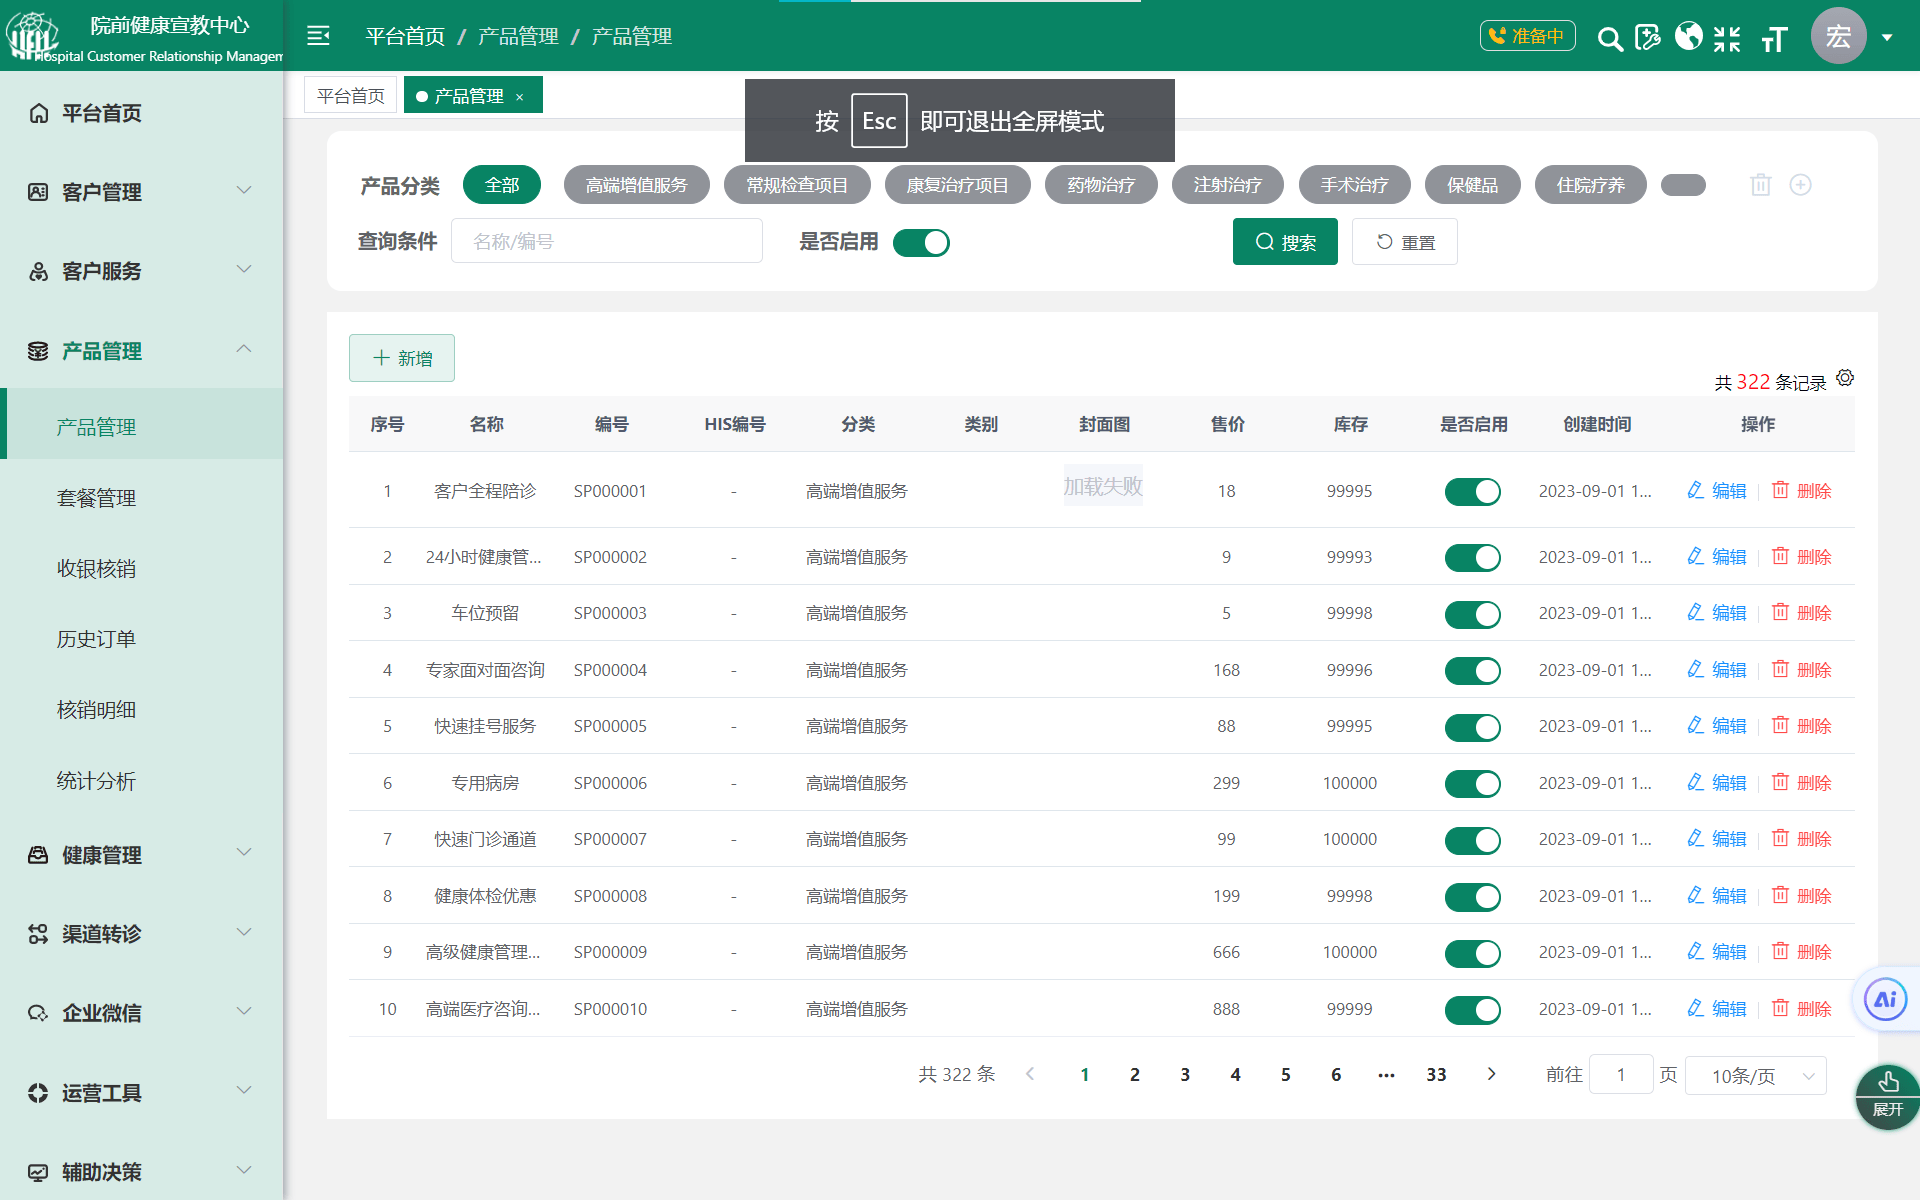The image size is (1920, 1200).
Task: Open the 10条/页 page size dropdown
Action: [x=1755, y=1075]
